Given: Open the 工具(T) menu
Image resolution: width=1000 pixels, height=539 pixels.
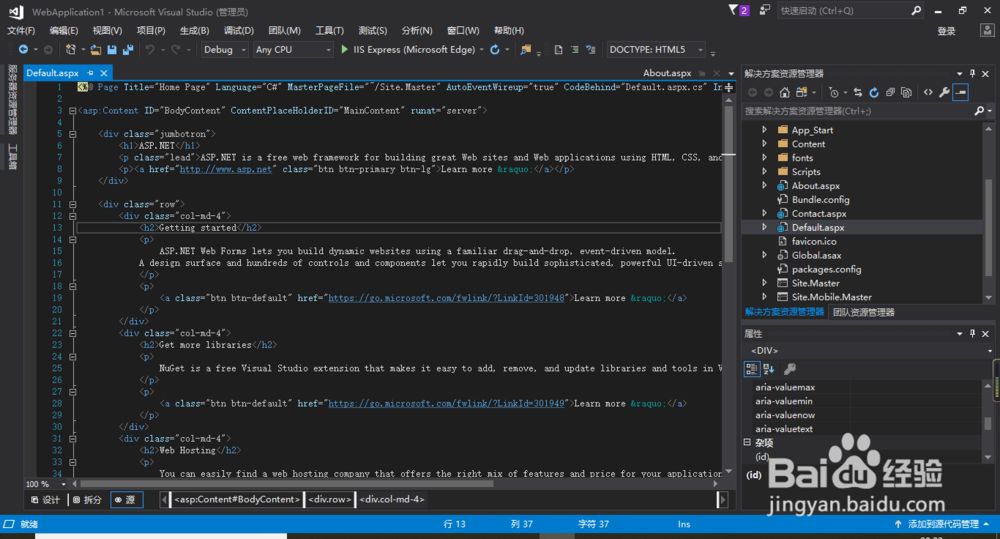Looking at the screenshot, I should (x=330, y=31).
